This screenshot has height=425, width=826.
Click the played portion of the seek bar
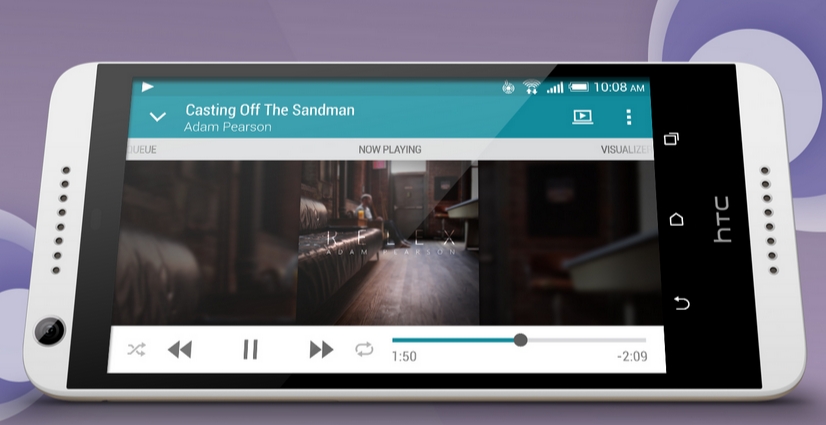point(453,340)
